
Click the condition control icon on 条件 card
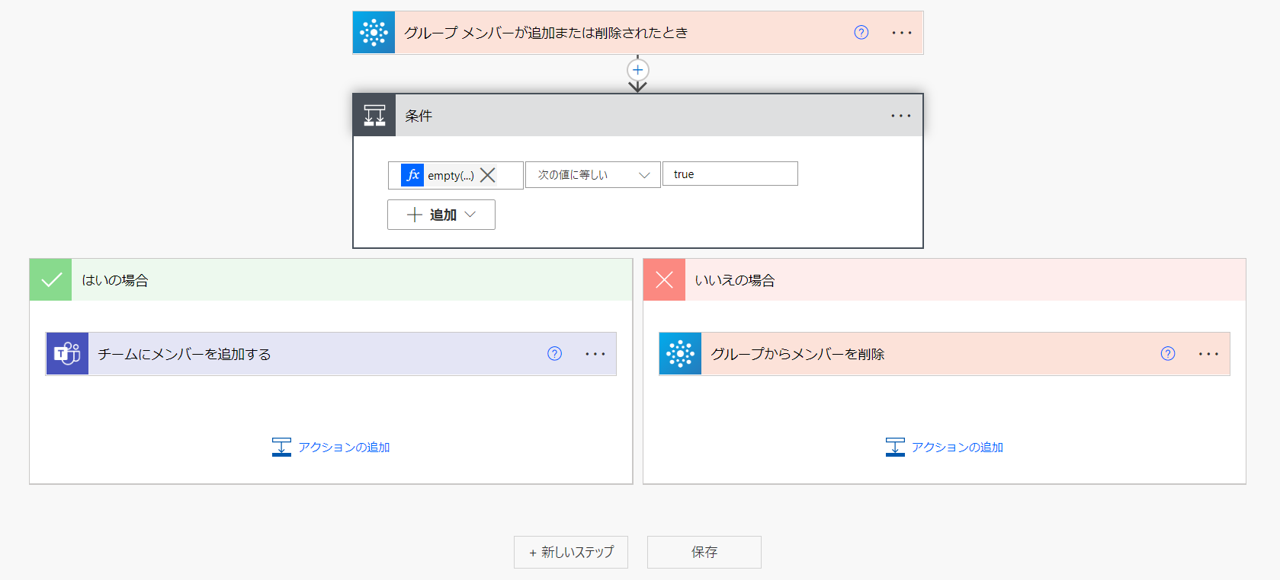(374, 114)
